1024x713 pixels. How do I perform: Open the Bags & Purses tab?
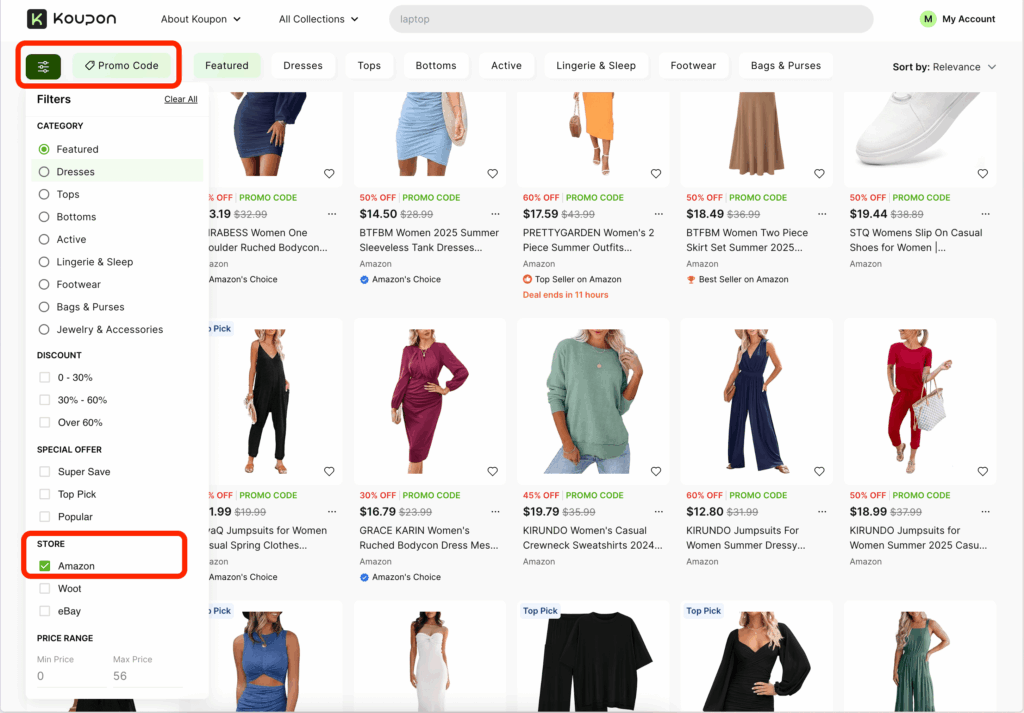point(786,65)
